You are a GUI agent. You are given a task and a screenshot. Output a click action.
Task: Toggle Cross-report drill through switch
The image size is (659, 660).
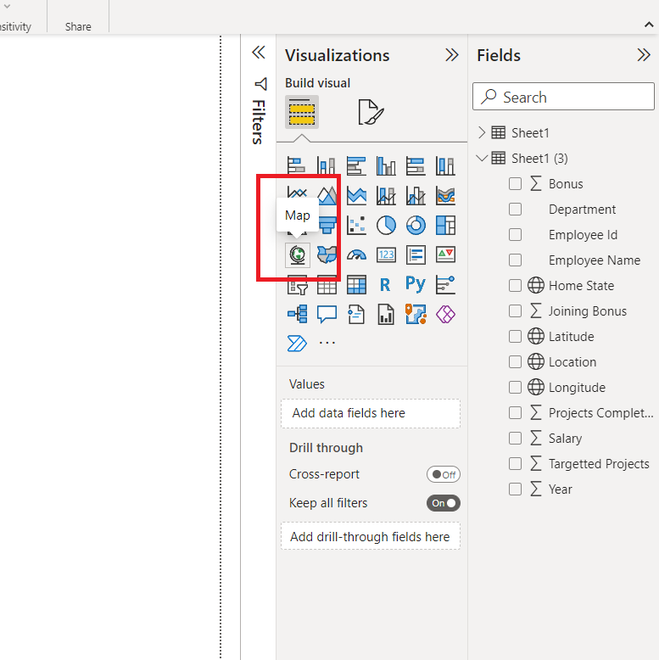tap(443, 475)
